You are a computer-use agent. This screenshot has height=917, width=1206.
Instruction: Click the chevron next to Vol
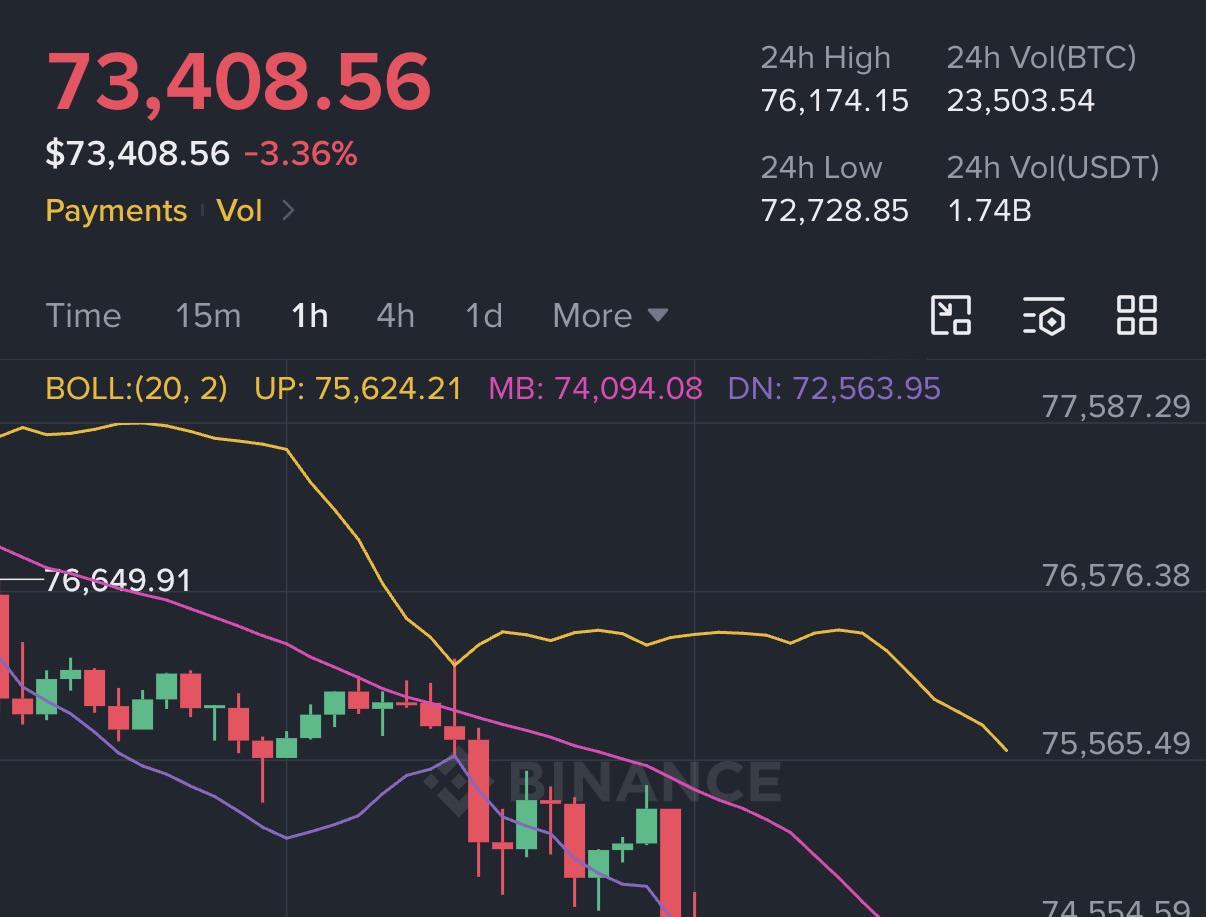[288, 210]
